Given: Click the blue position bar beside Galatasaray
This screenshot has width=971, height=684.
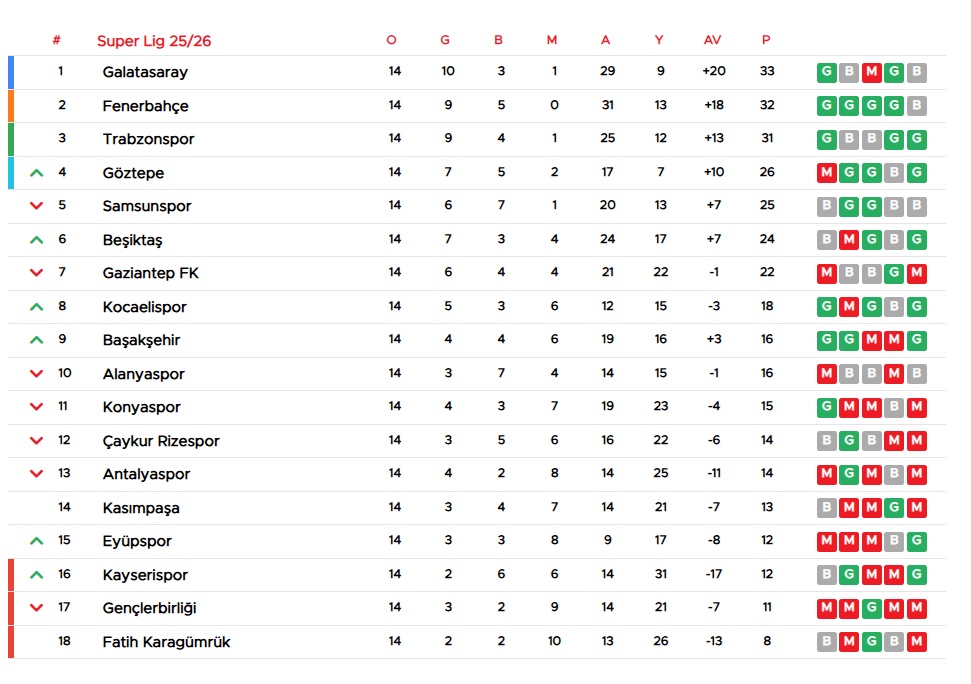Looking at the screenshot, I should click(x=11, y=72).
